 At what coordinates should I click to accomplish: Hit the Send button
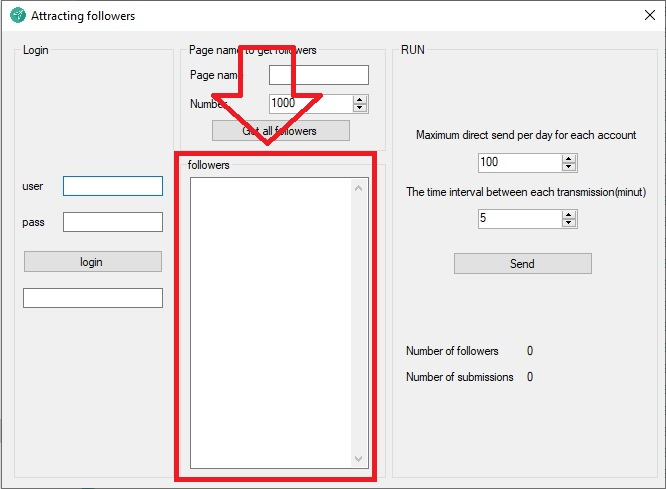522,264
